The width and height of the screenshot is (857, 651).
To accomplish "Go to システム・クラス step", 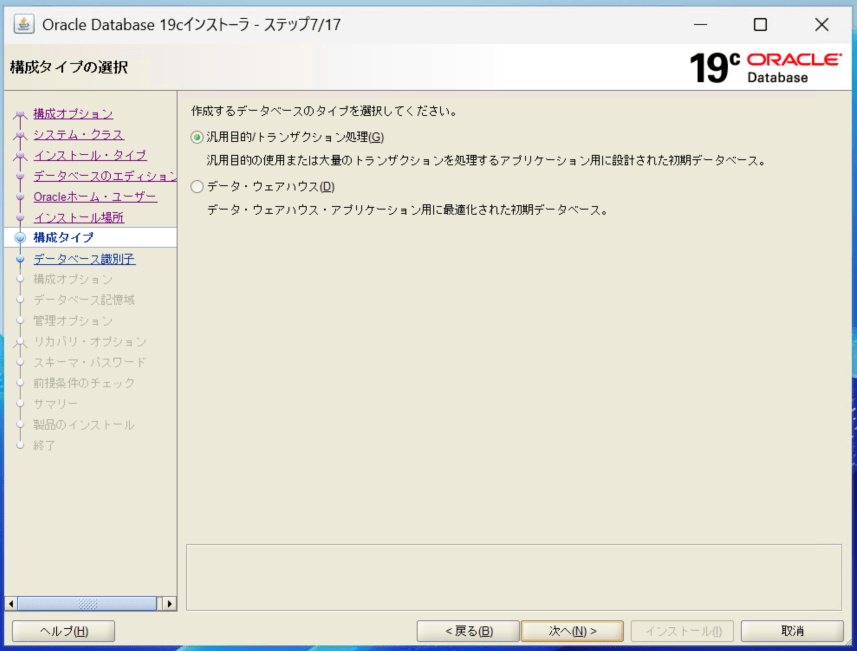I will click(x=78, y=134).
